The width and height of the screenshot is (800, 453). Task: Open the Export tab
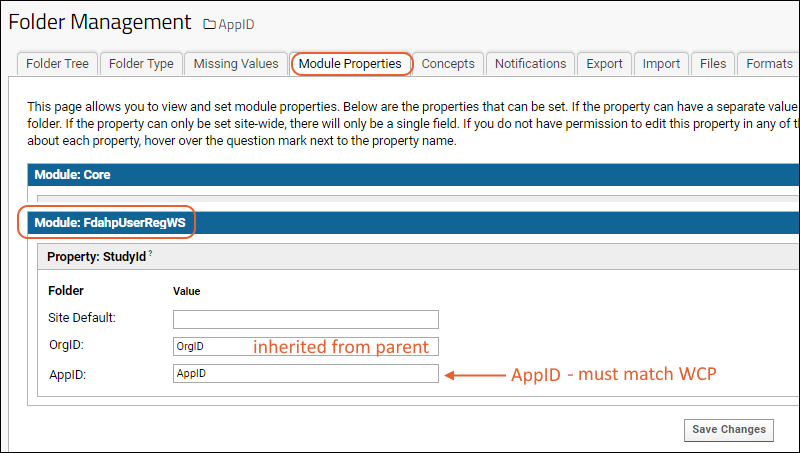(604, 63)
